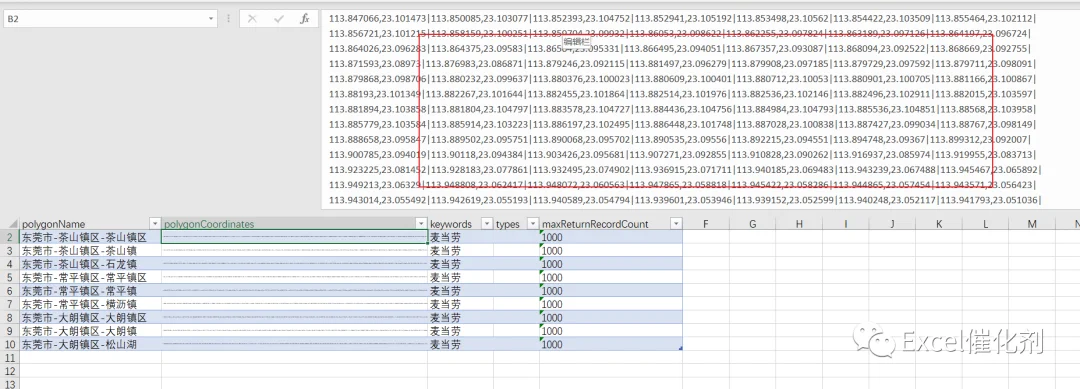This screenshot has height=389, width=1080.
Task: Select column H header
Action: coord(798,224)
